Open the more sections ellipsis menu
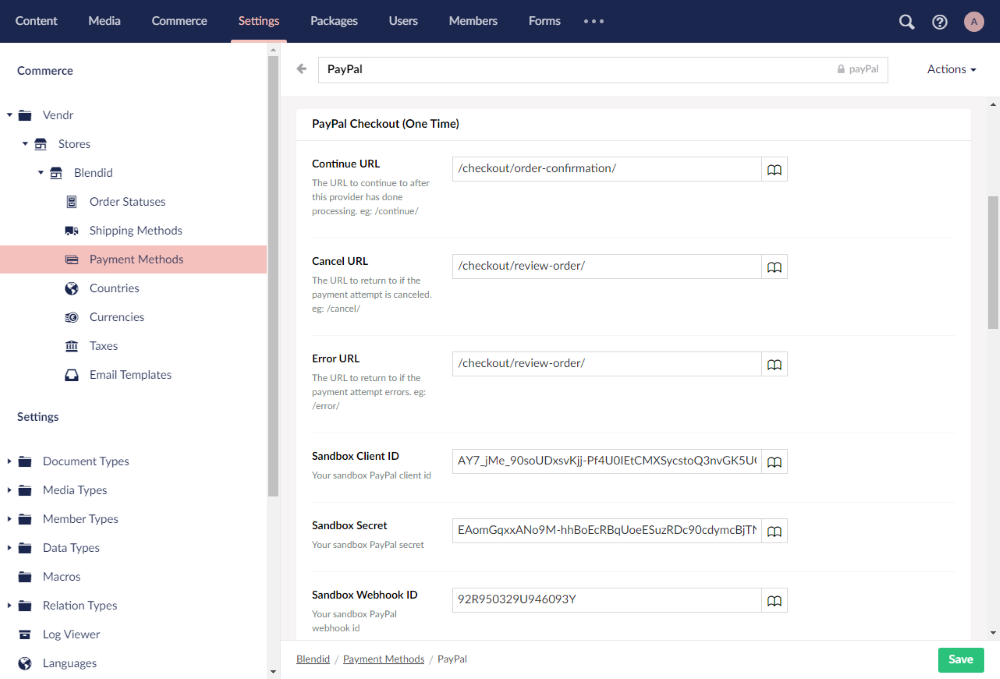 (x=594, y=21)
